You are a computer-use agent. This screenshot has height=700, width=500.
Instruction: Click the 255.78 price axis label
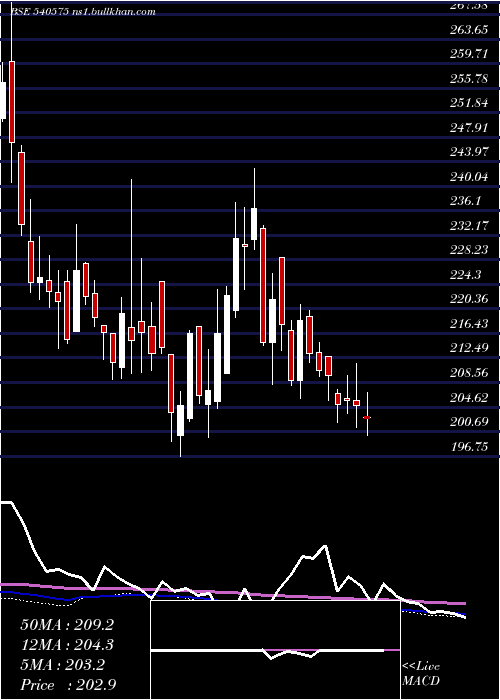pos(469,79)
